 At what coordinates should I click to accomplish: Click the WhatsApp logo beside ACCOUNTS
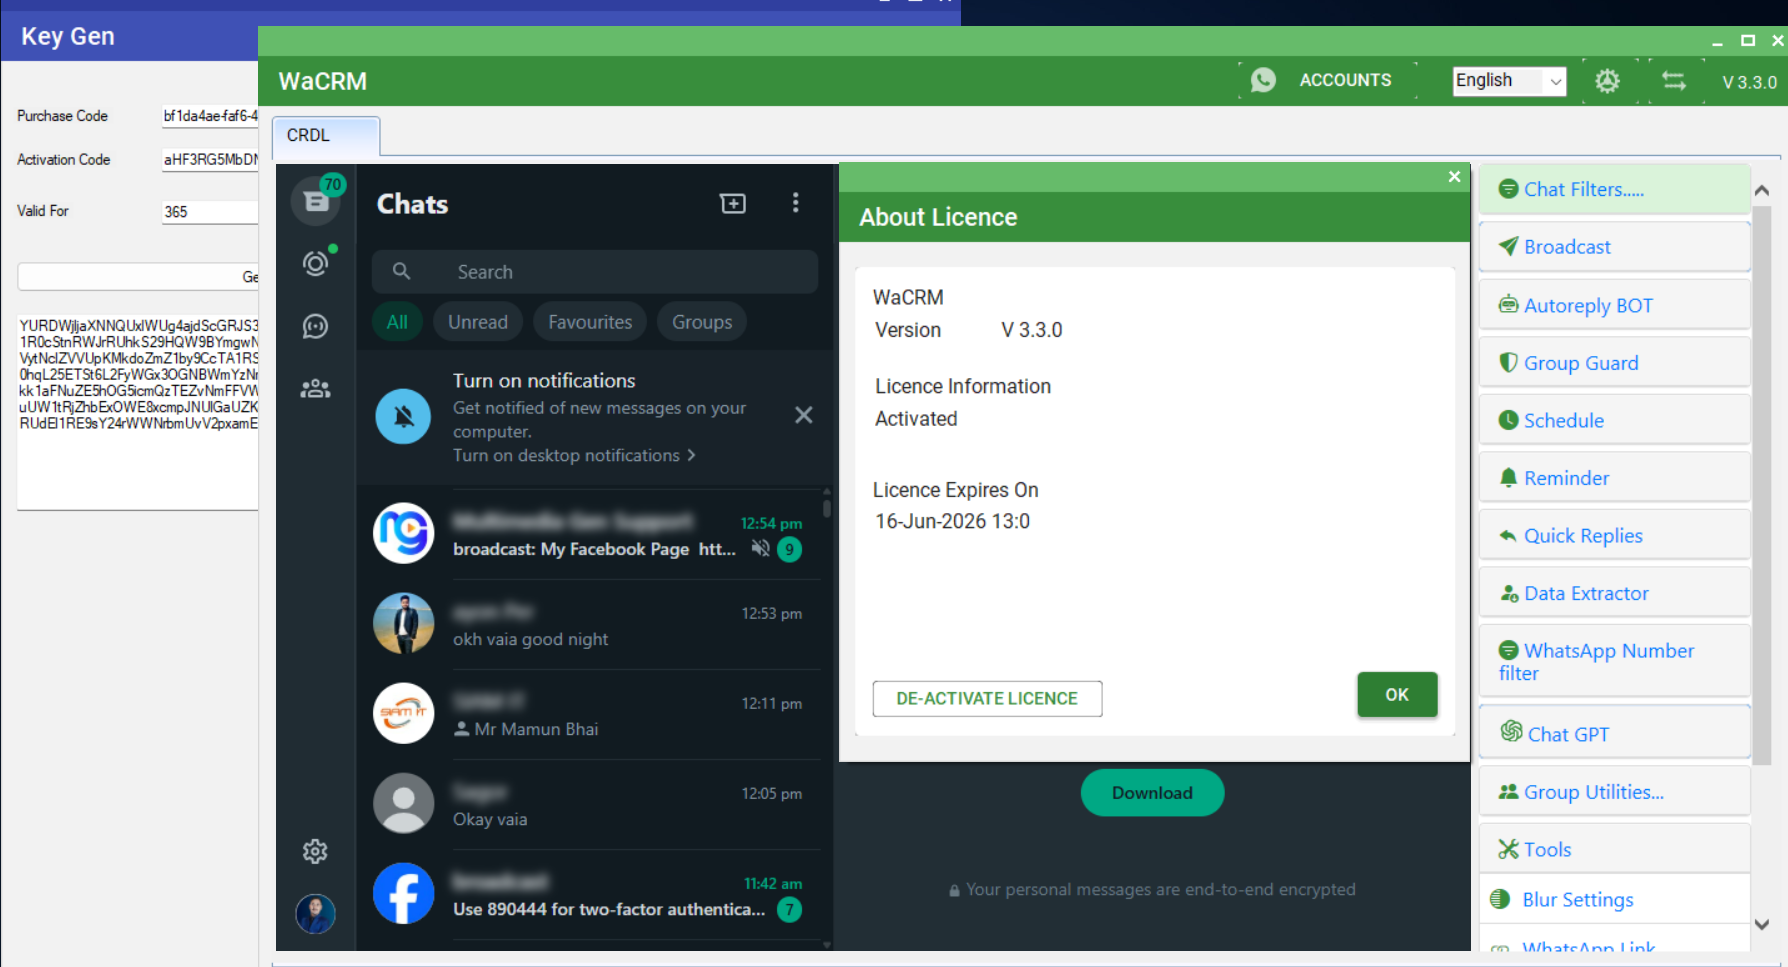(1263, 80)
